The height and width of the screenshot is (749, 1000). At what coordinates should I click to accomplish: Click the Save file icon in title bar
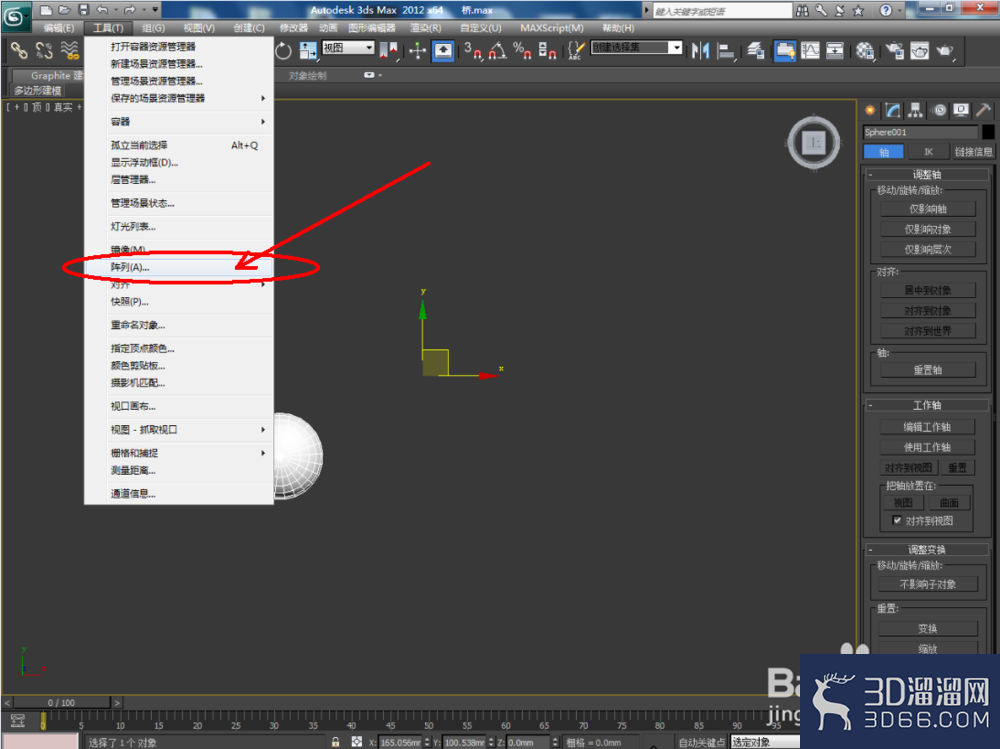point(84,10)
